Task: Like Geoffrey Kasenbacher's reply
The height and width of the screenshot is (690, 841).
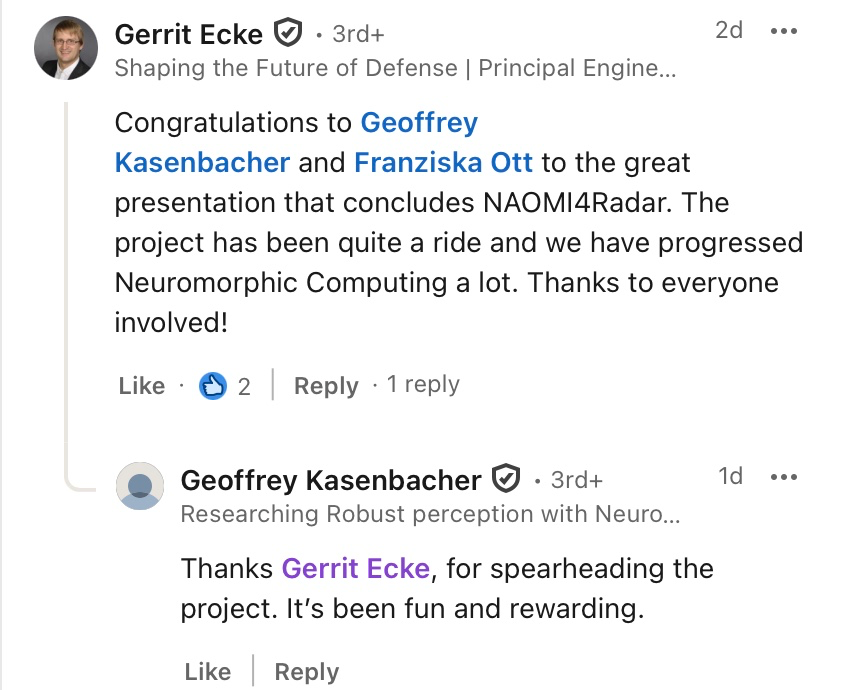Action: pos(208,672)
